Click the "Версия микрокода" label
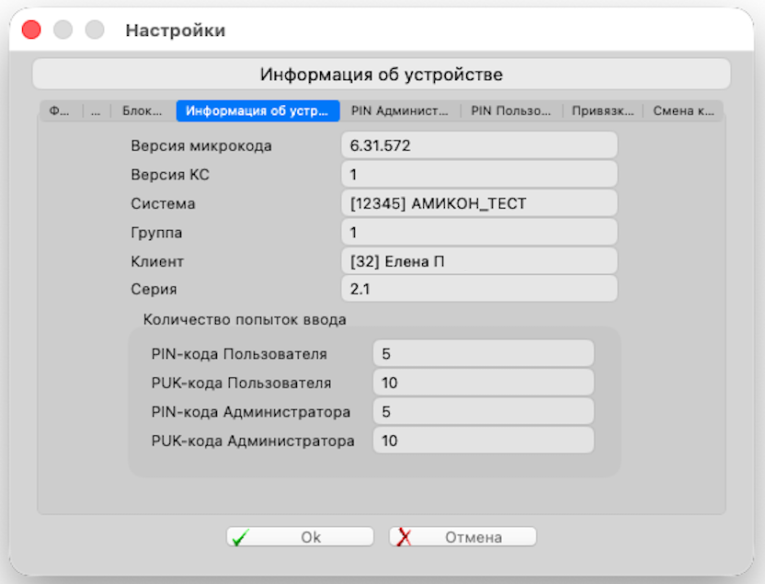The height and width of the screenshot is (584, 765). pos(201,146)
